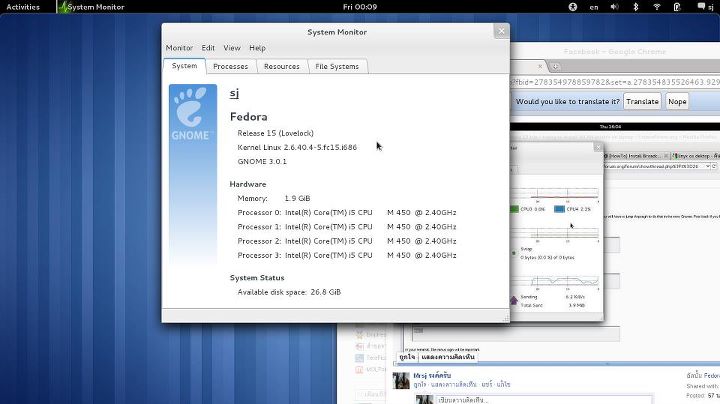Screen dimensions: 720x404
Task: Open the Edit menu
Action: (x=208, y=48)
